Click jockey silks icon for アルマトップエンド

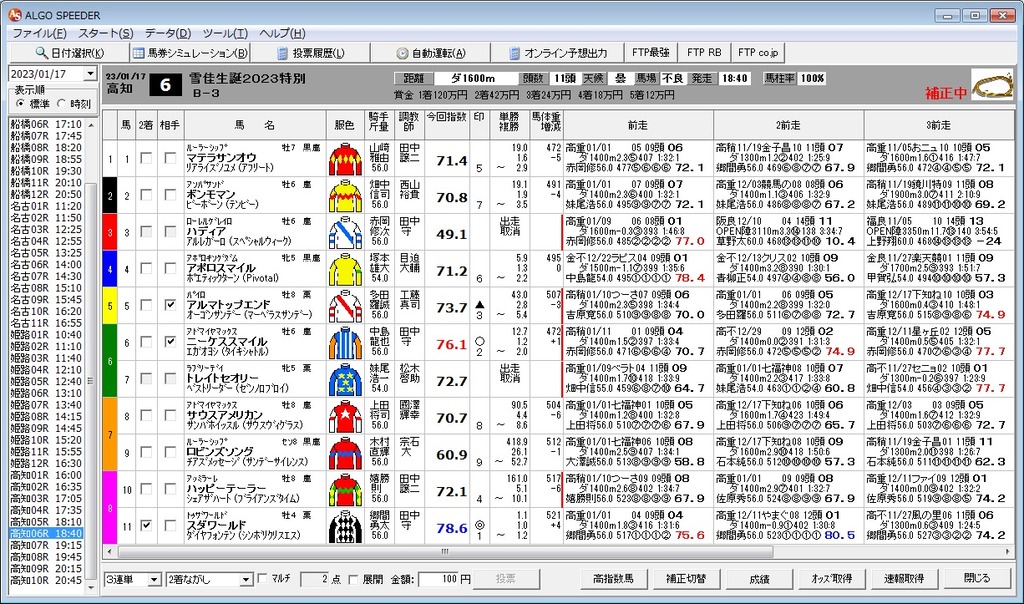(345, 306)
